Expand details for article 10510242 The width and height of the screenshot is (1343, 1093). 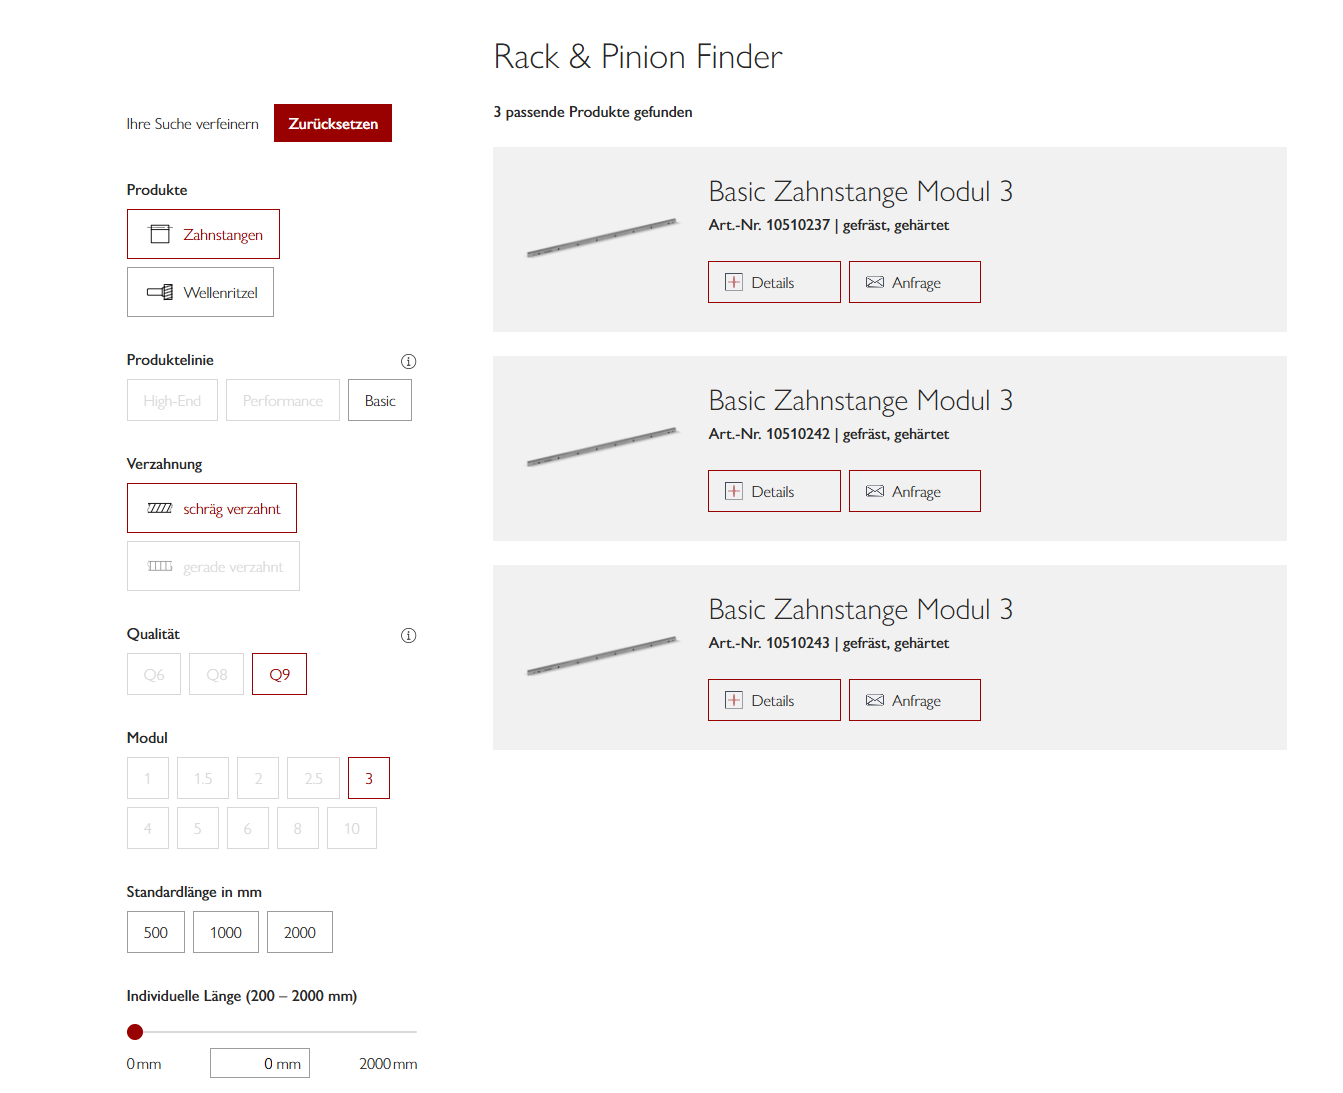pos(774,491)
